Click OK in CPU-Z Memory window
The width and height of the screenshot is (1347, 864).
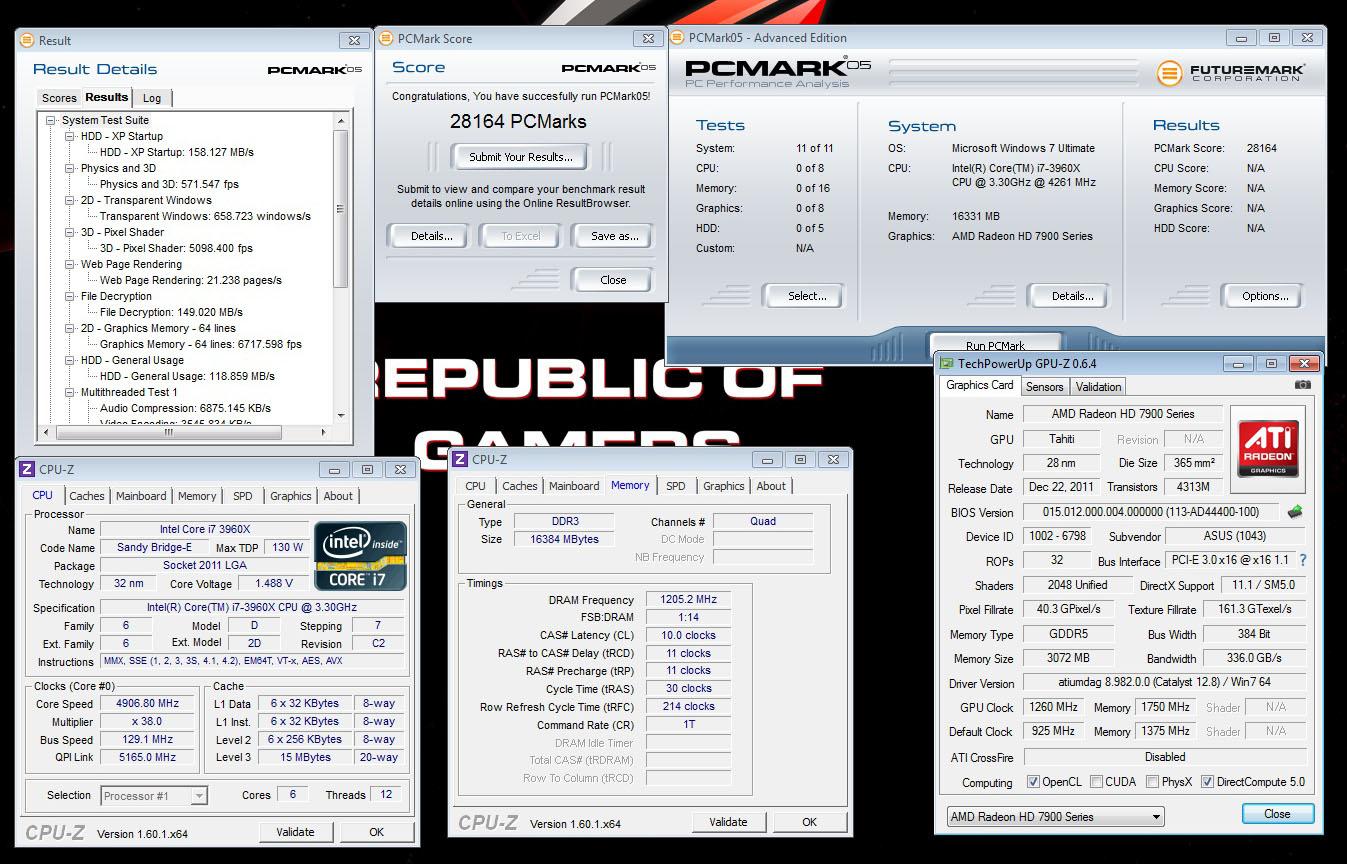point(809,822)
